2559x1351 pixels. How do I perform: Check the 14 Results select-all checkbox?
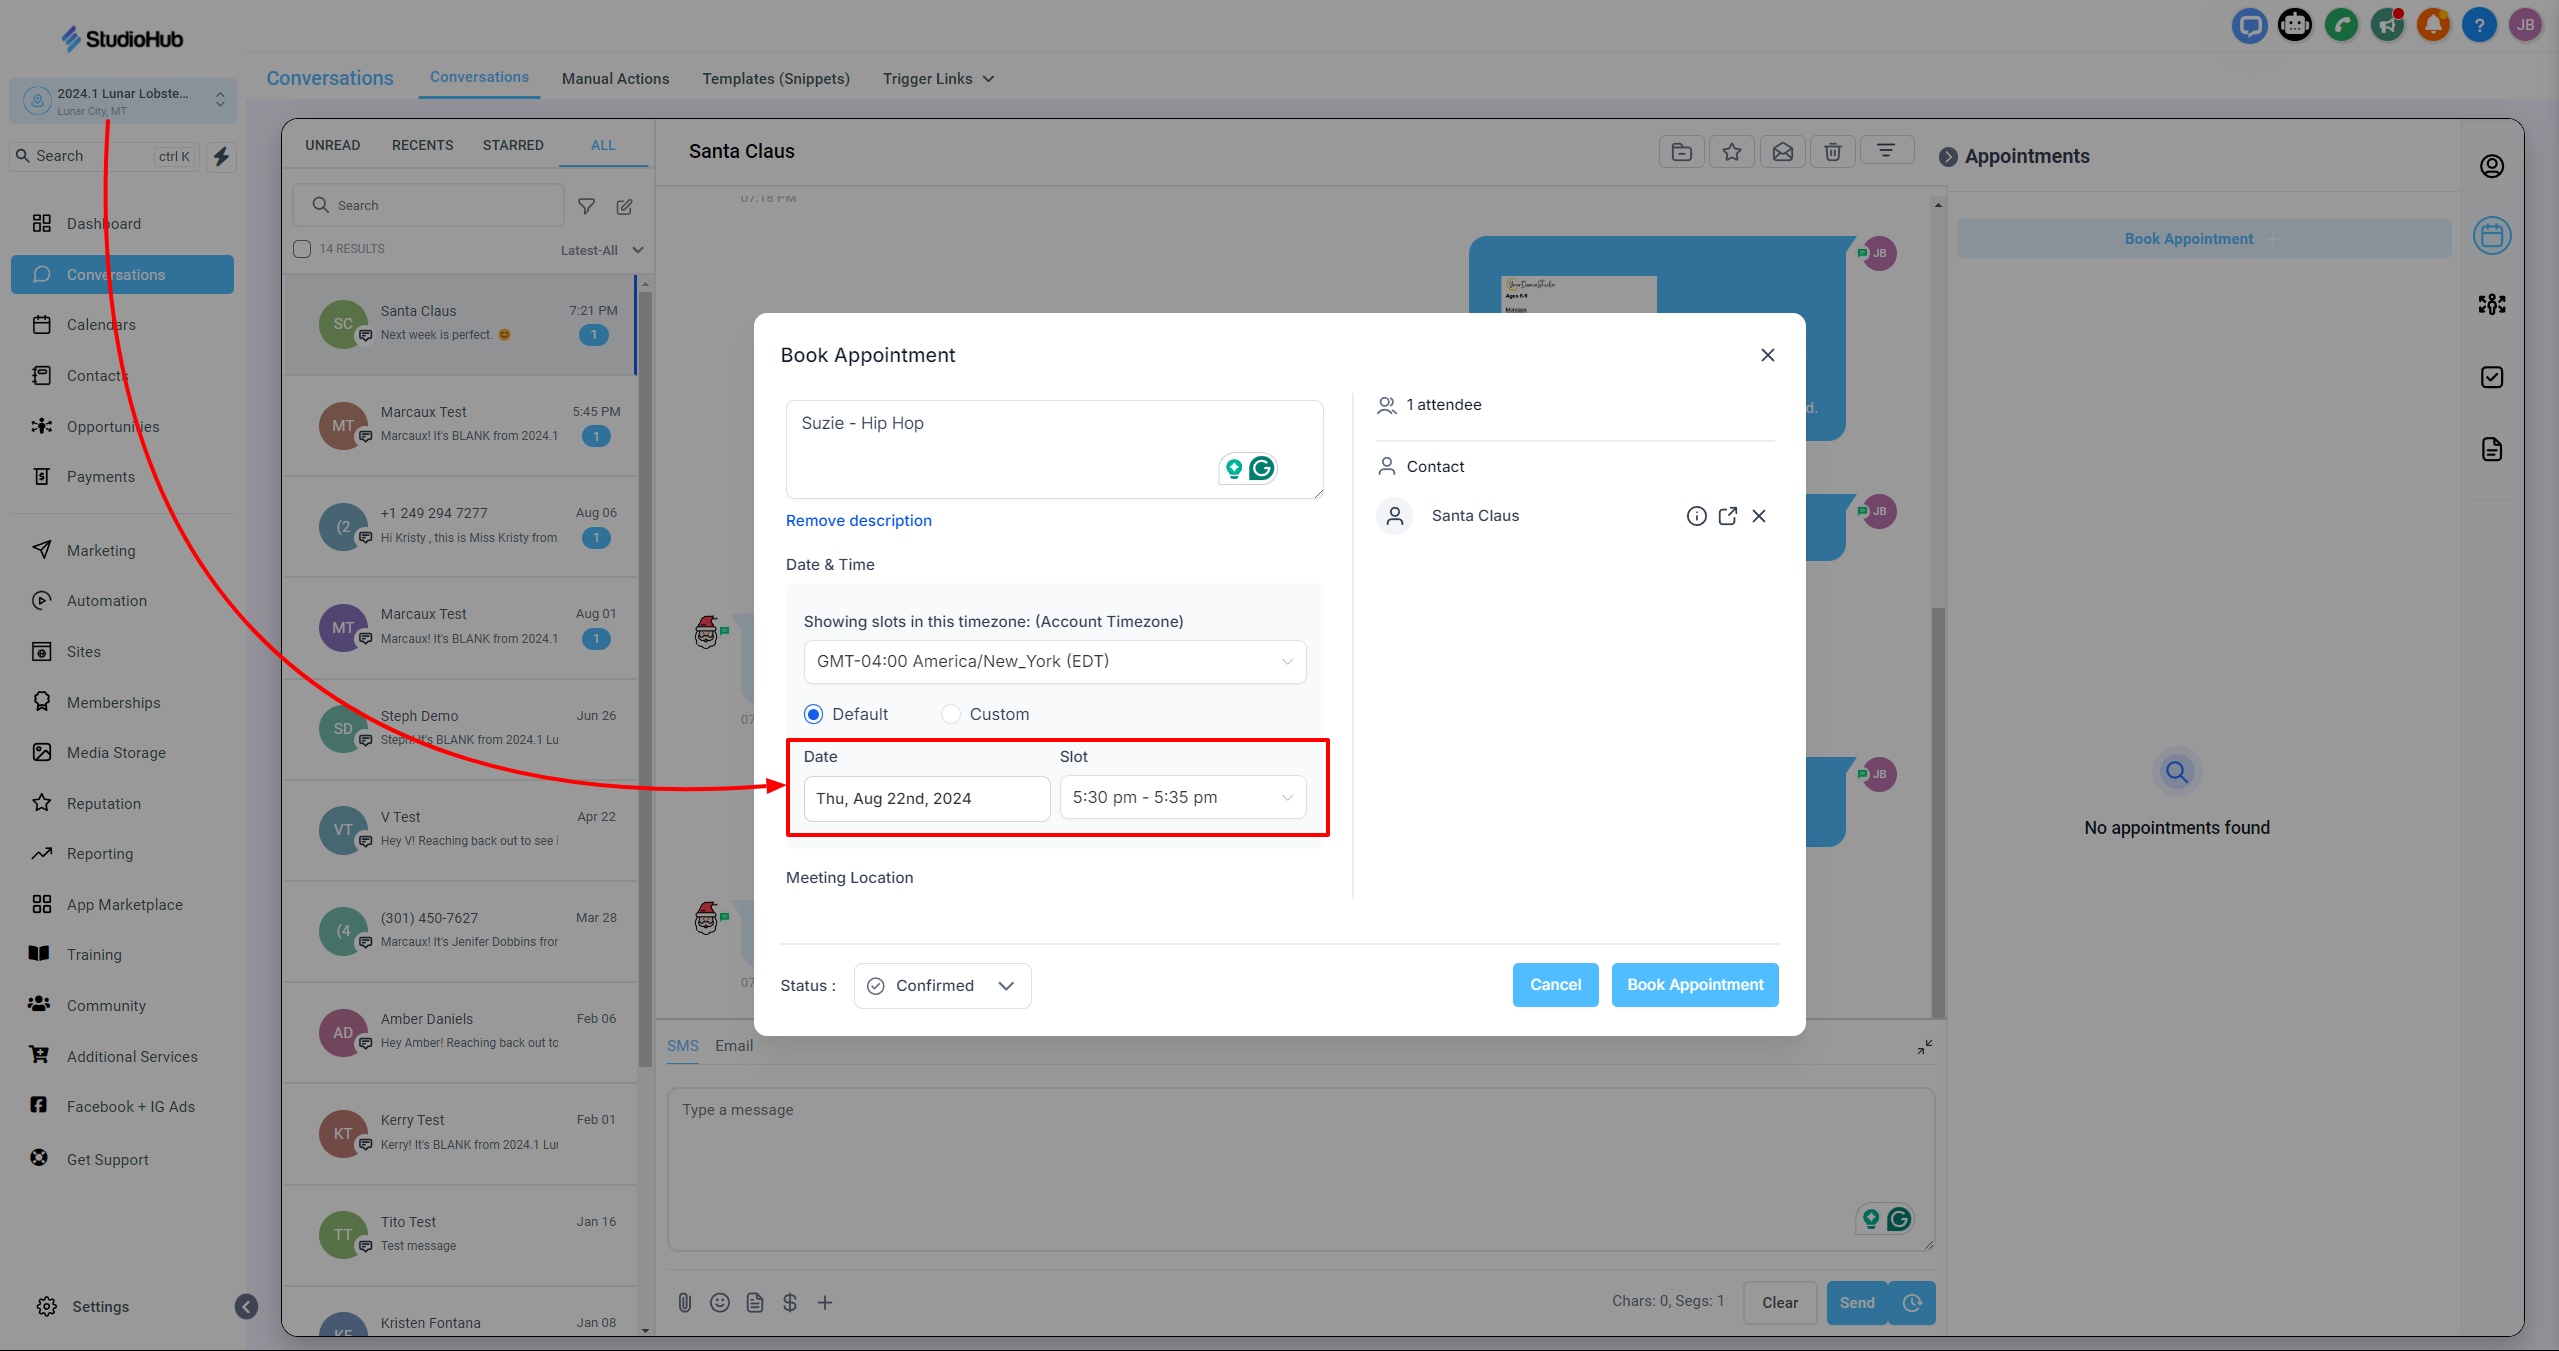coord(302,249)
